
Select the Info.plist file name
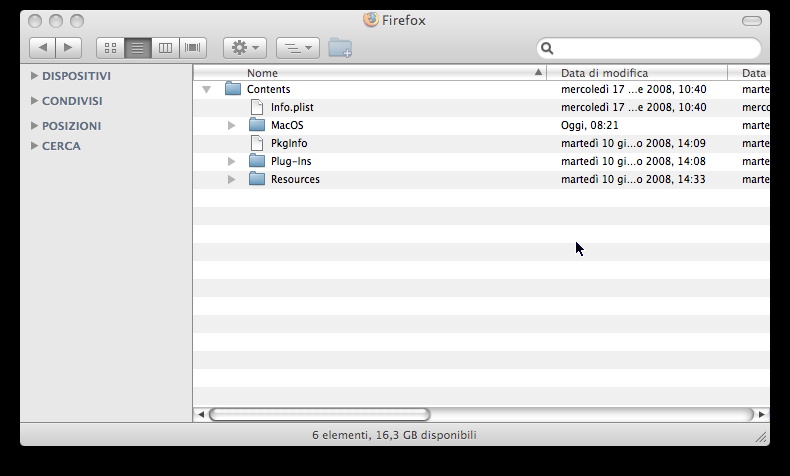292,107
